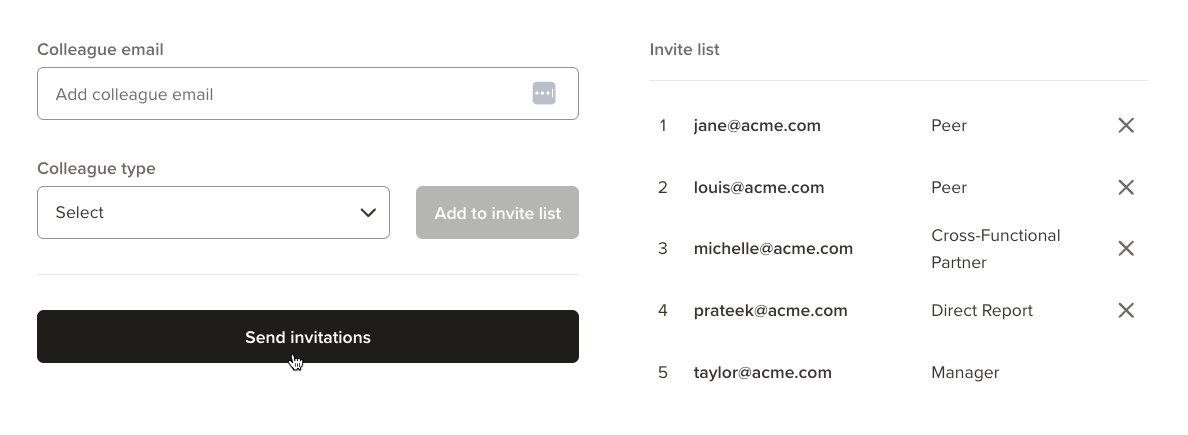Screen dimensions: 1188x435
Task: Click the Add to invite list button
Action: [x=497, y=213]
